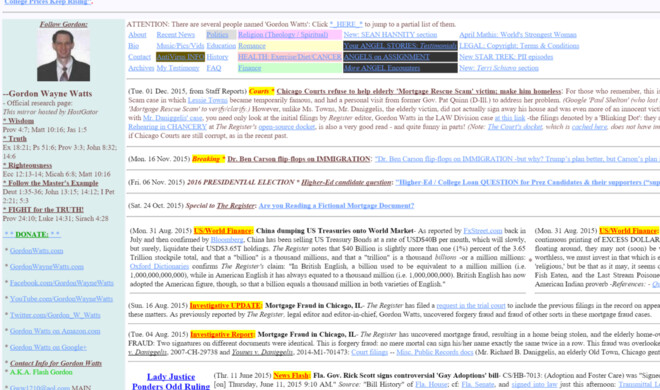
Task: Open Lady Justice Ponders Odd Ruling link
Action: tap(171, 382)
